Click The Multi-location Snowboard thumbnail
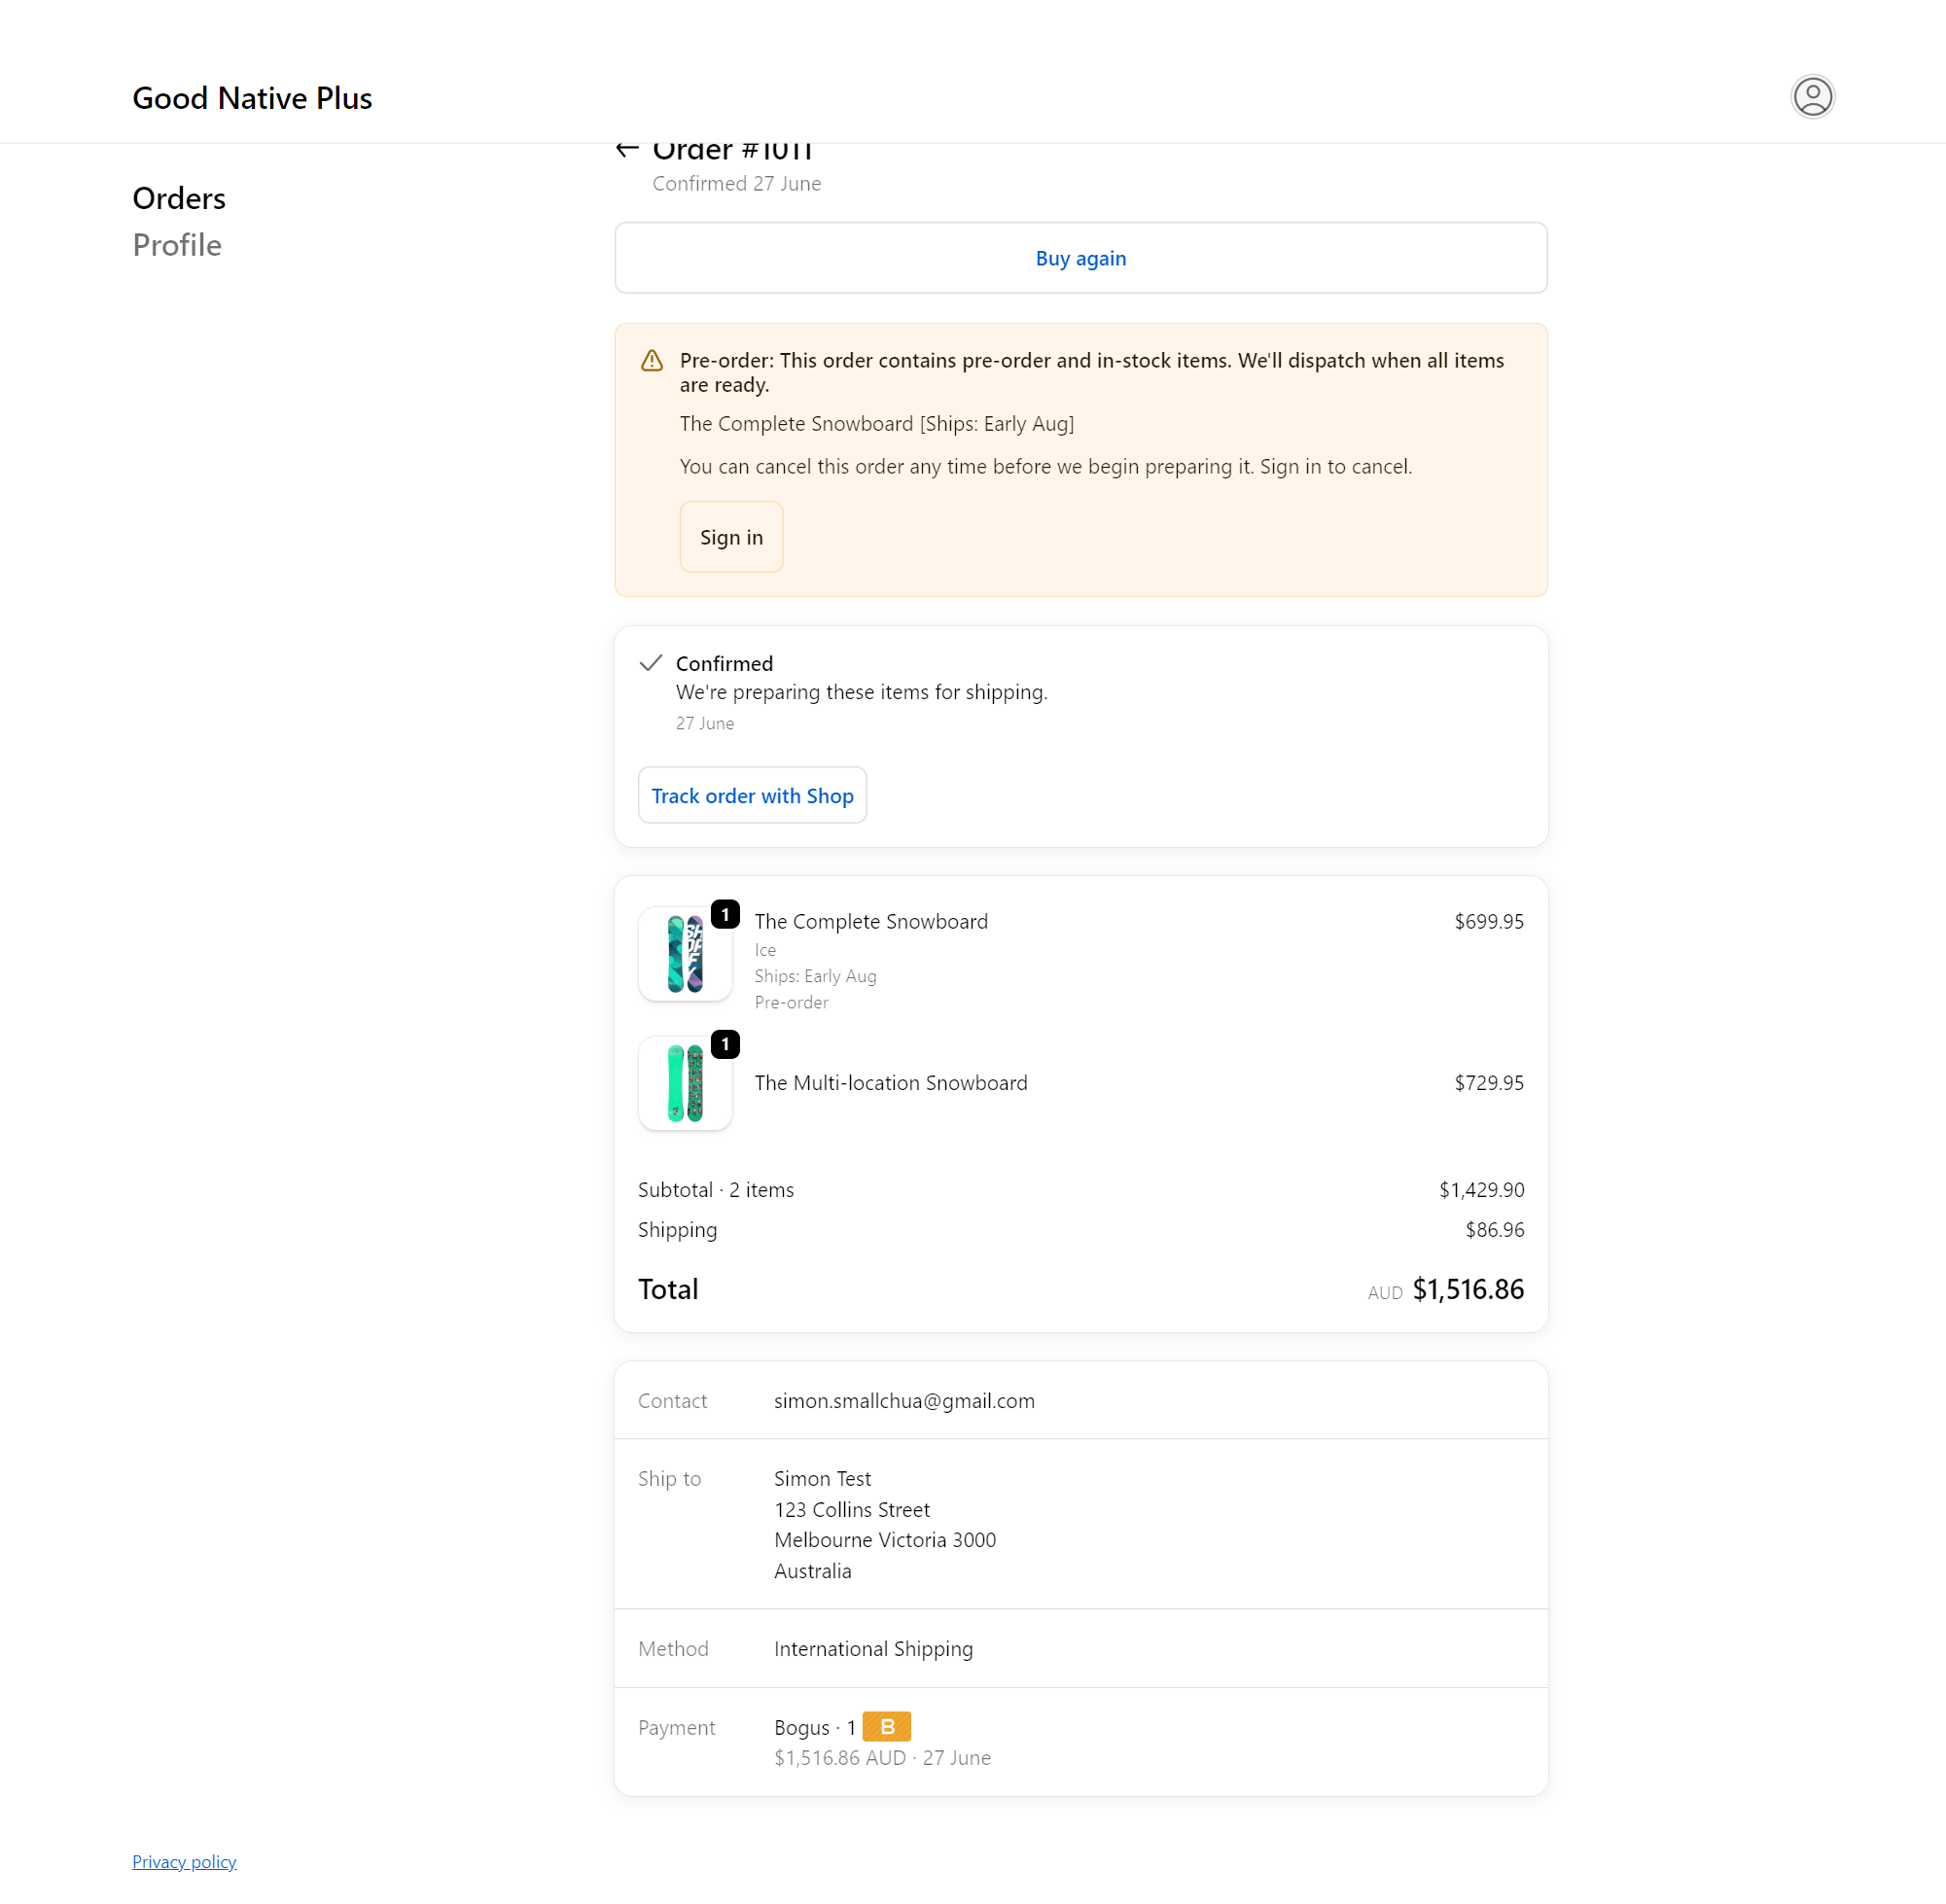 point(685,1084)
